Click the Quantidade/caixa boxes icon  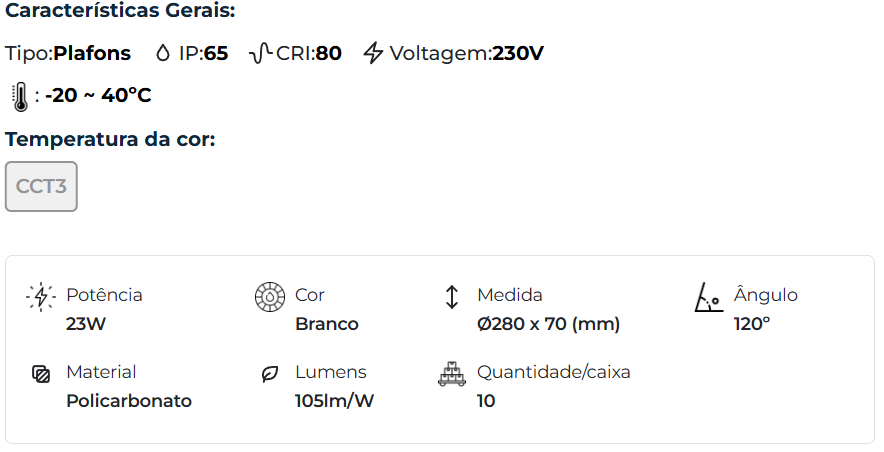coord(452,373)
